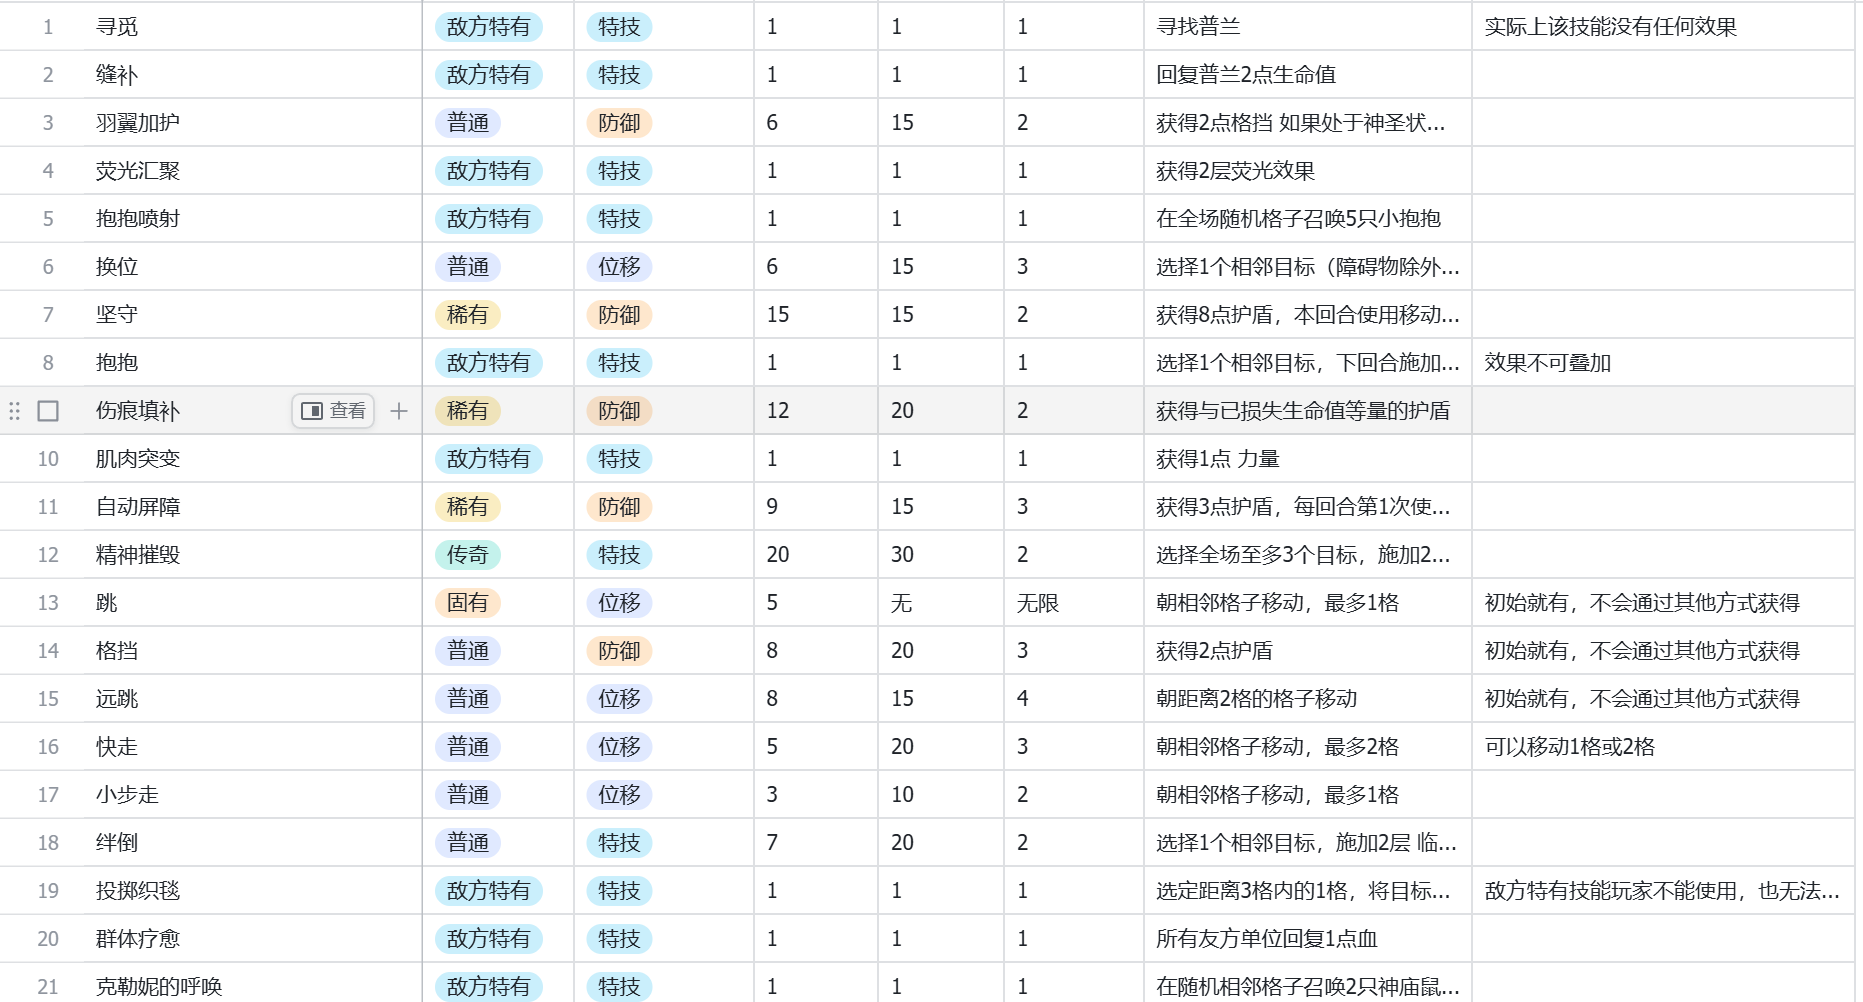Click the drag handle icon beside 伤痕填补

pos(14,411)
